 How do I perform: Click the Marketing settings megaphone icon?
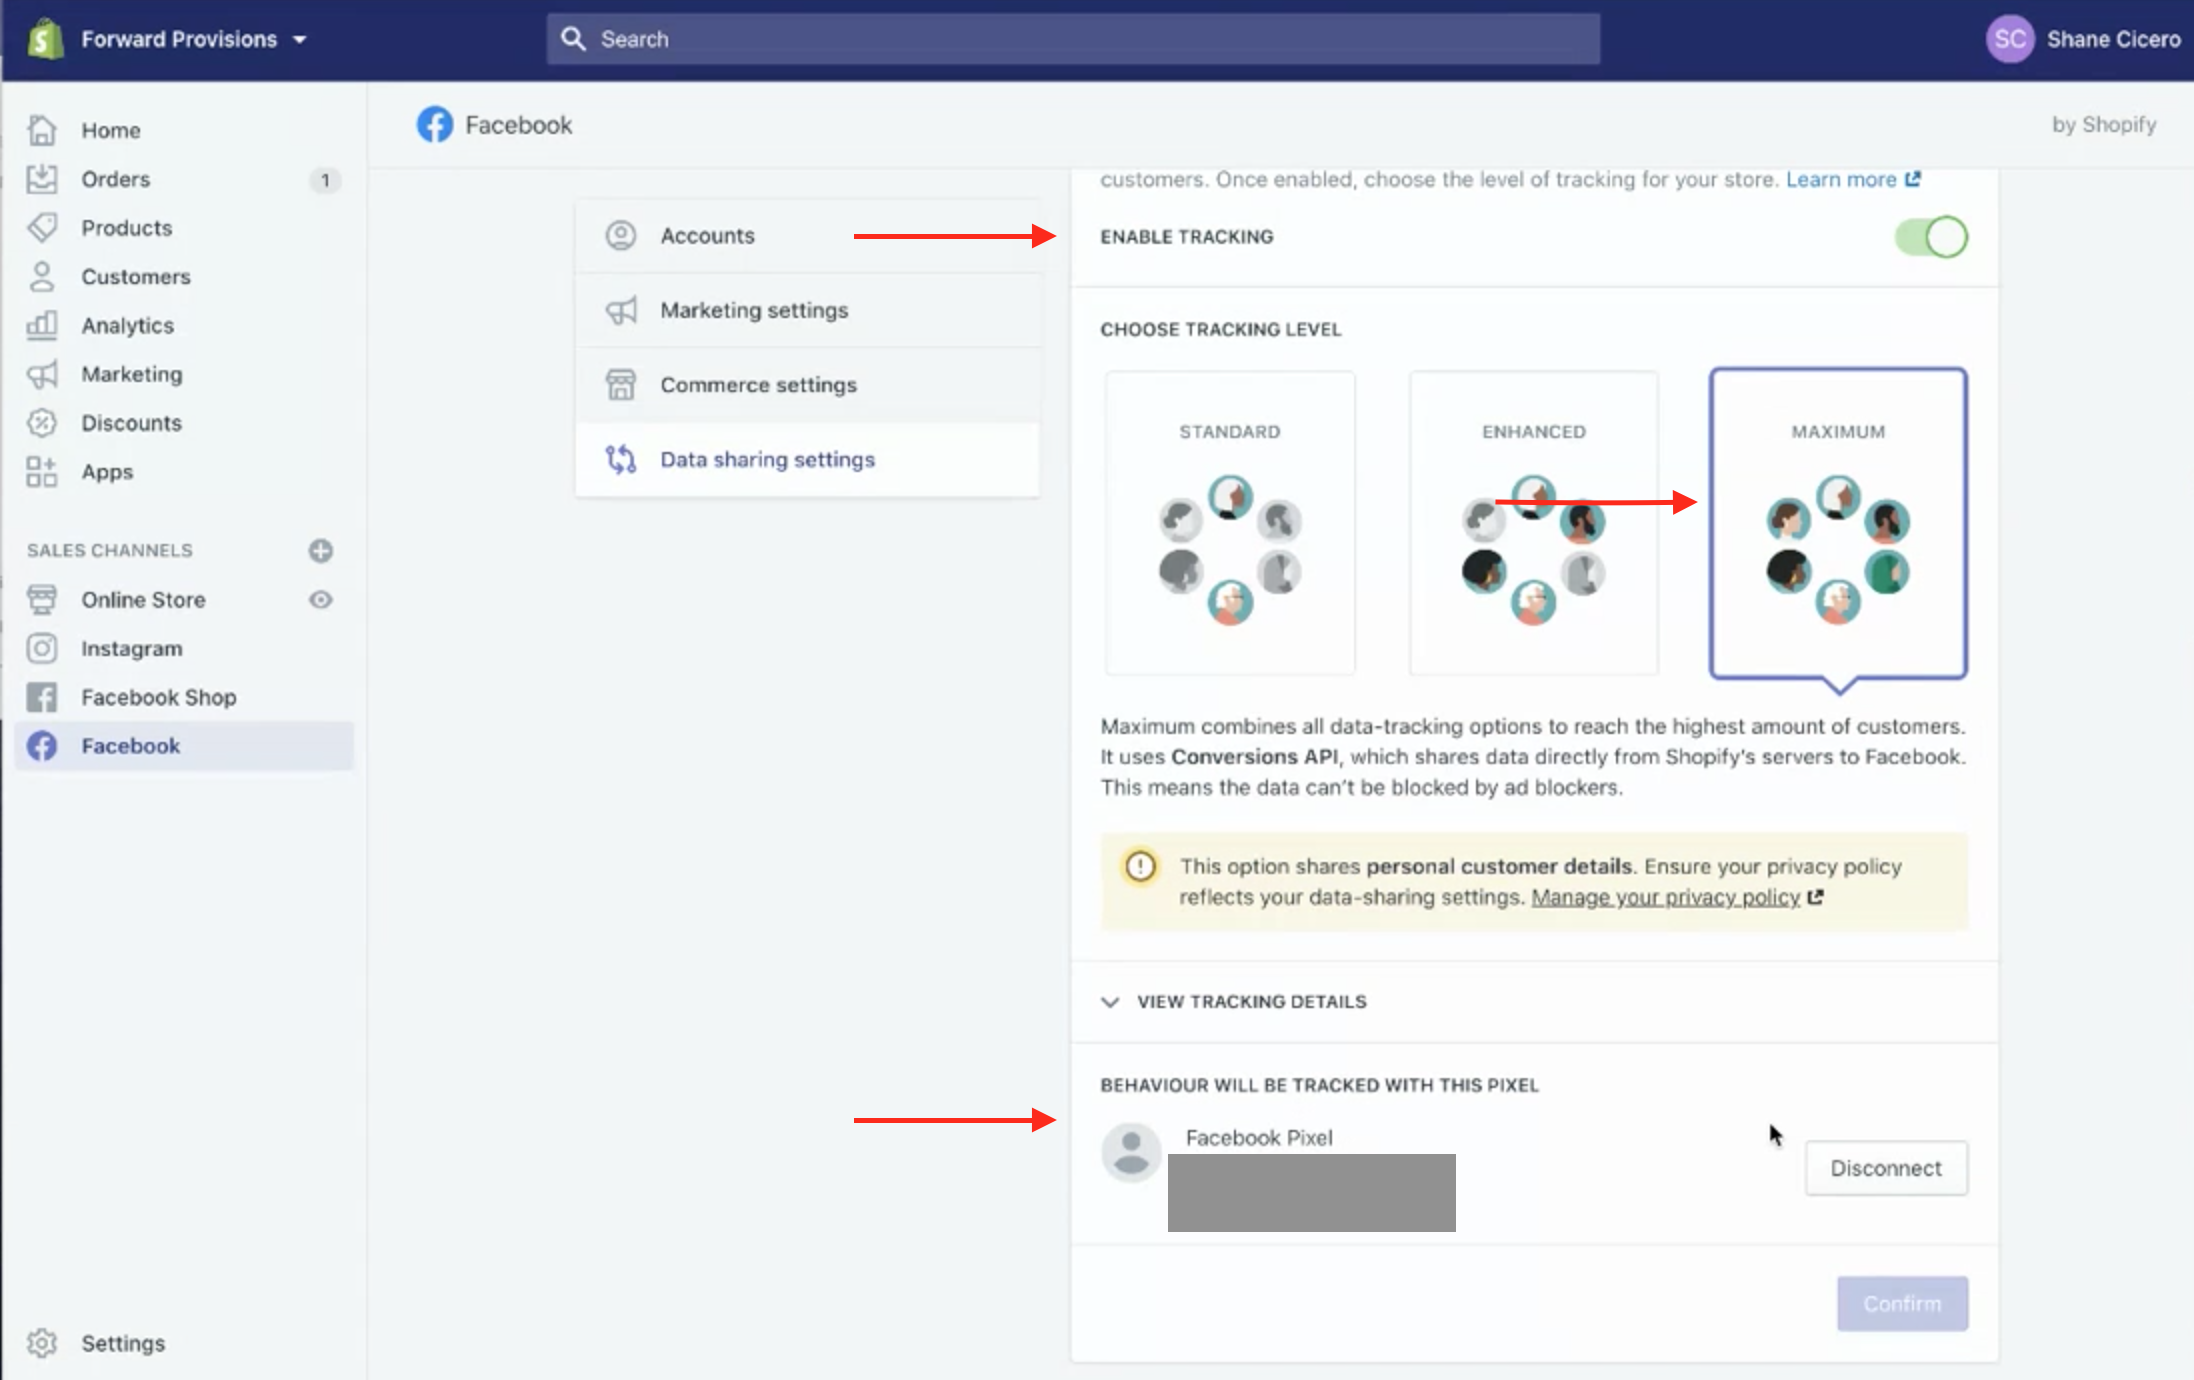(621, 310)
